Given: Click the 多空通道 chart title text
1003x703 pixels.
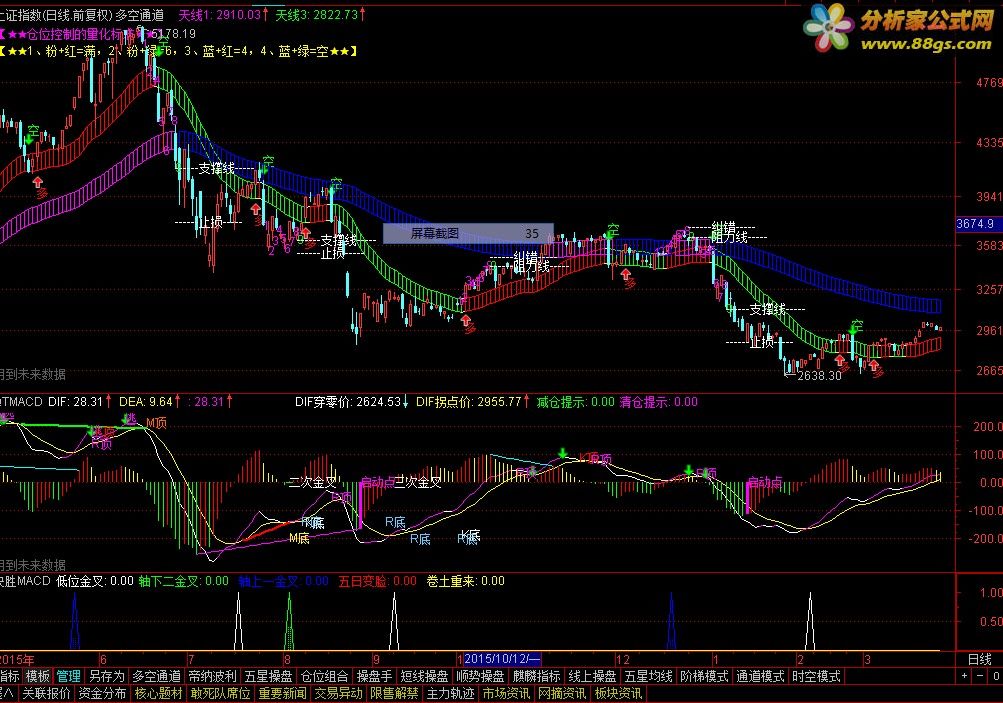Looking at the screenshot, I should 139,15.
